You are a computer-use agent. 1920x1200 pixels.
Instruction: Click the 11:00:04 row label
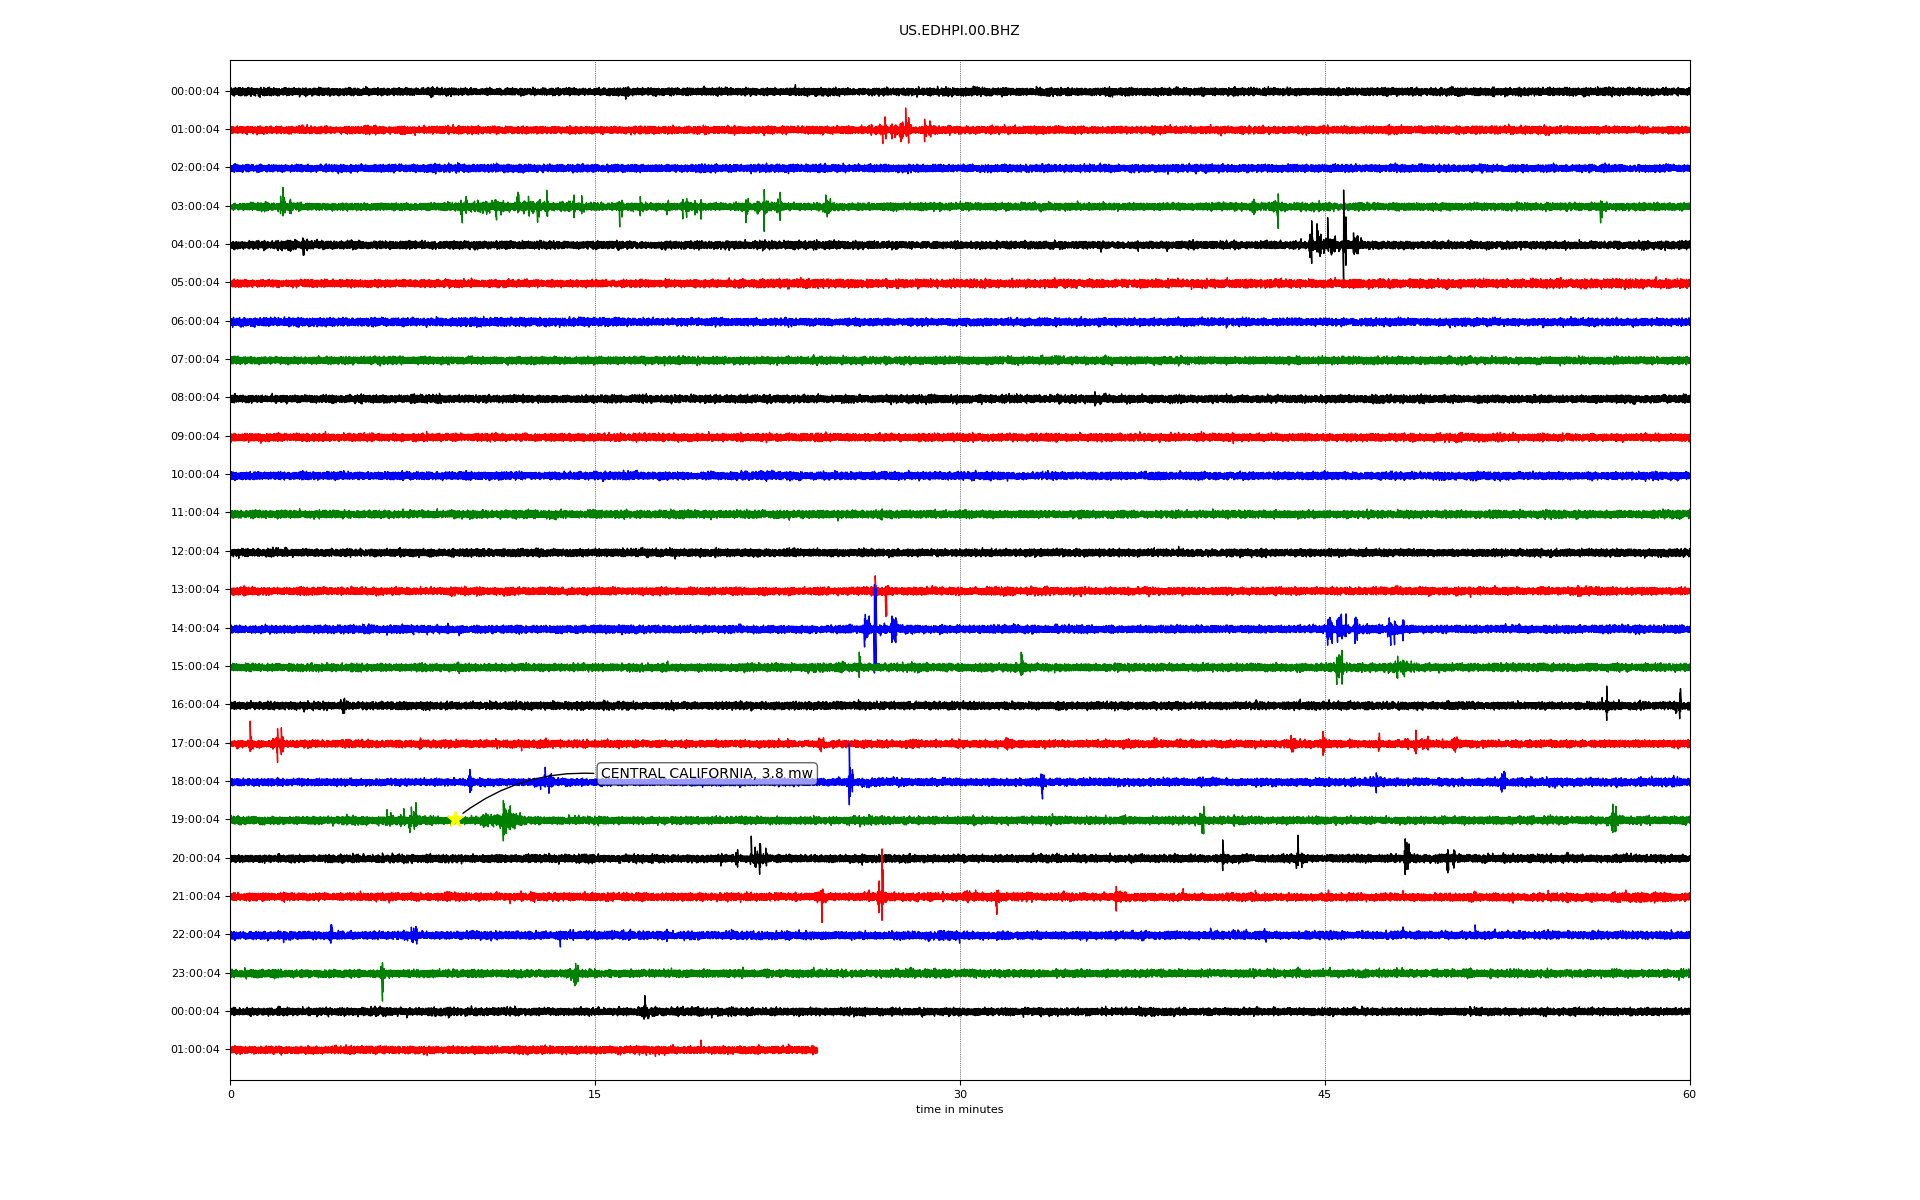(x=195, y=513)
